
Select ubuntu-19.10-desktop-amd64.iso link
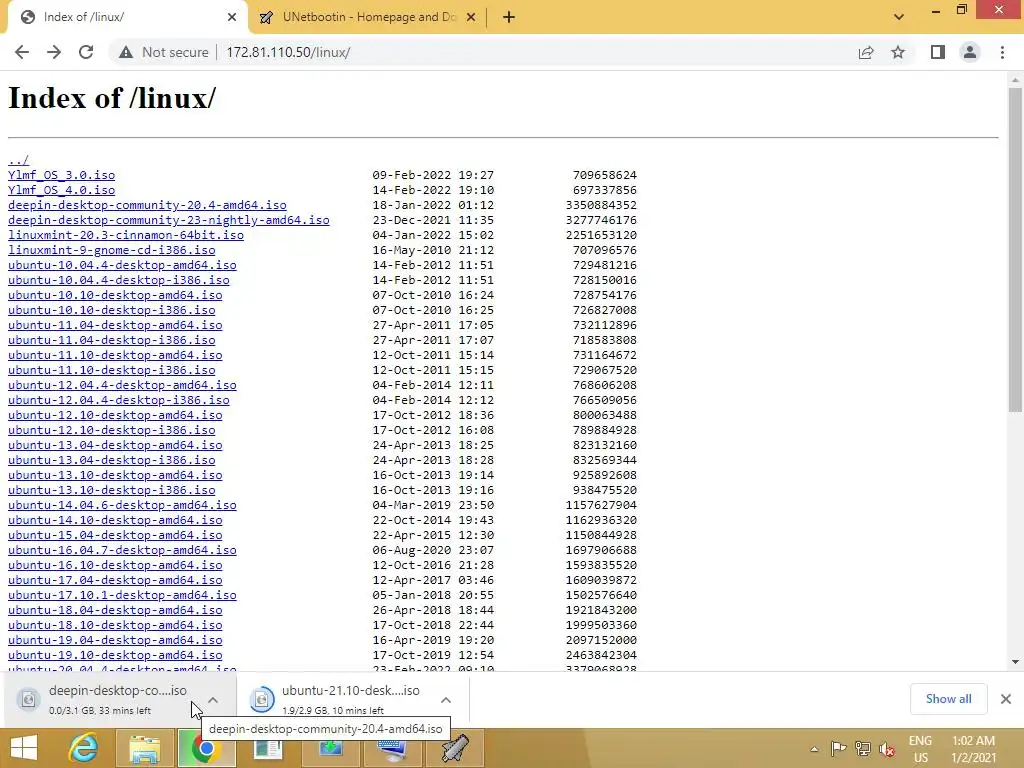(x=115, y=656)
